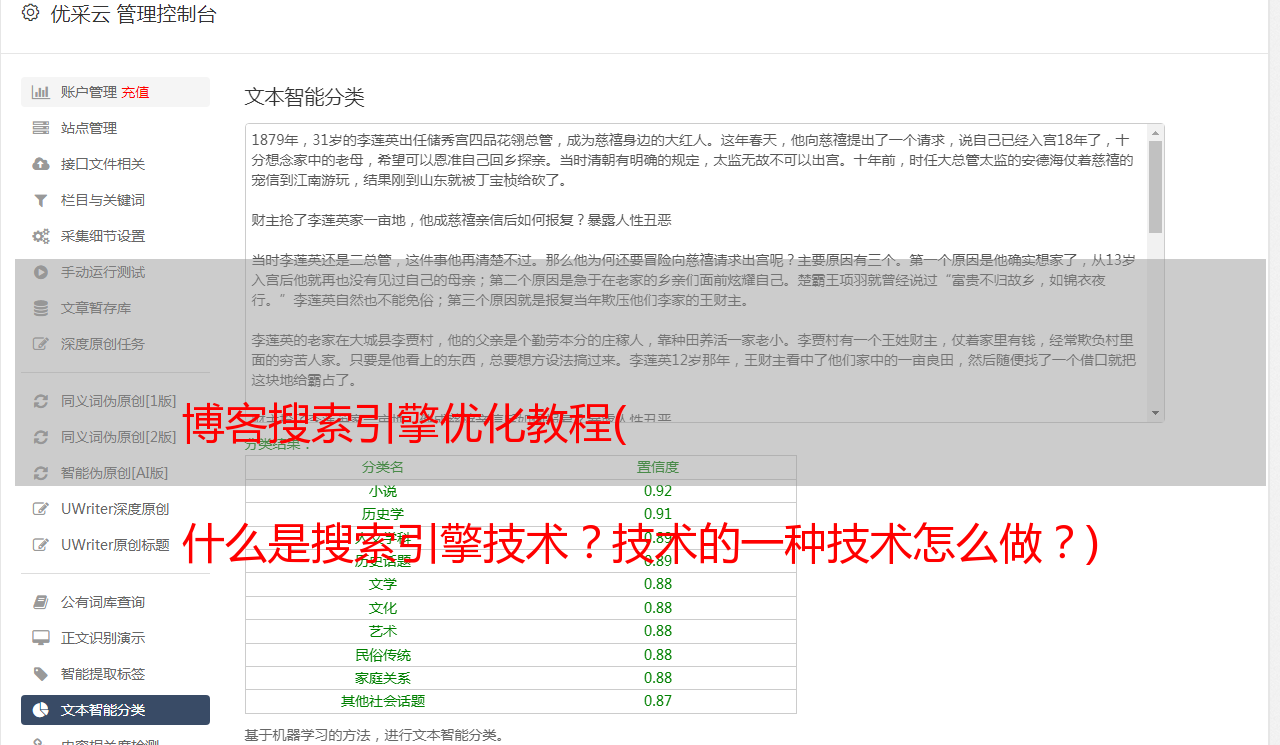The image size is (1280, 745).
Task: Click 优采云 管理控制台 header title
Action: point(133,14)
